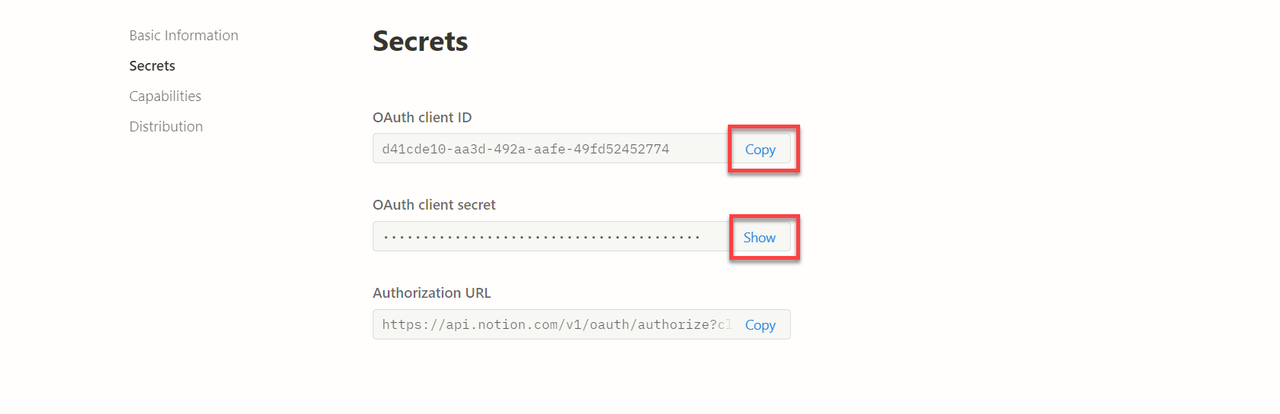The image size is (1280, 414).
Task: Copy the OAuth client ID
Action: pos(760,149)
